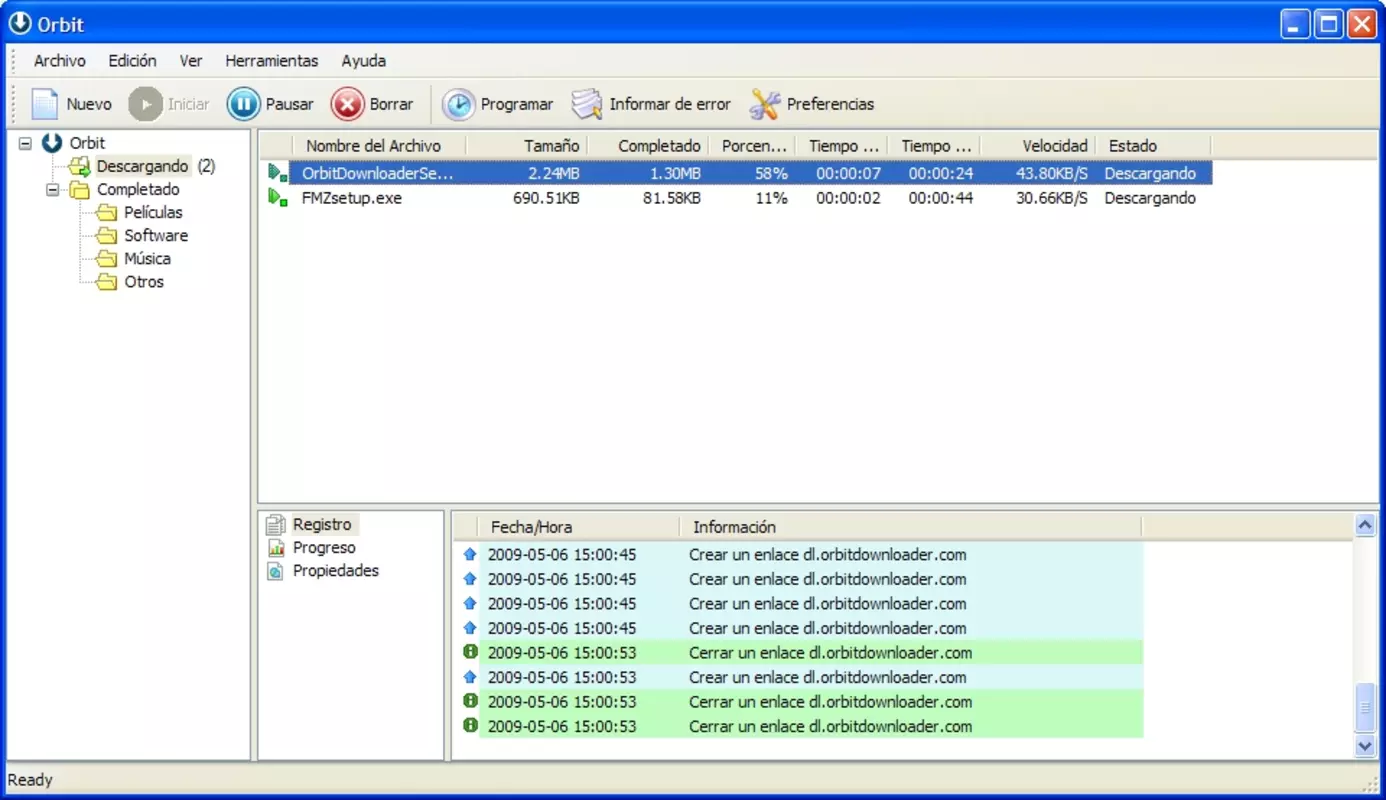Click the Películas folder icon

(107, 212)
